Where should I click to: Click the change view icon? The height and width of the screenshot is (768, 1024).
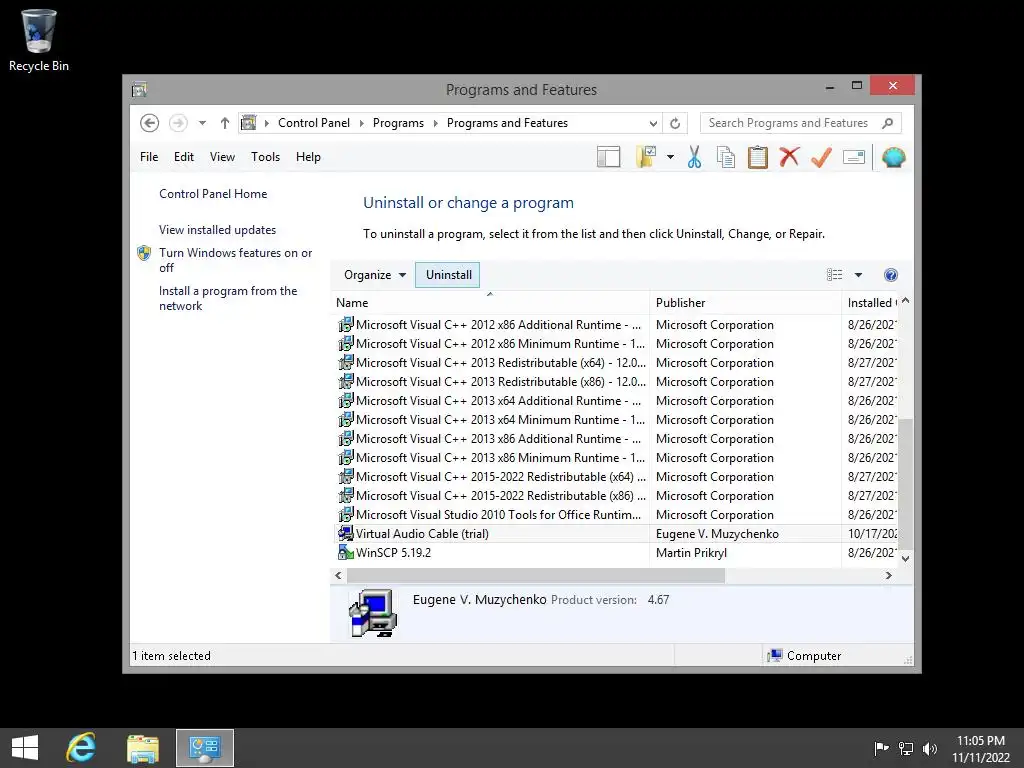(834, 275)
